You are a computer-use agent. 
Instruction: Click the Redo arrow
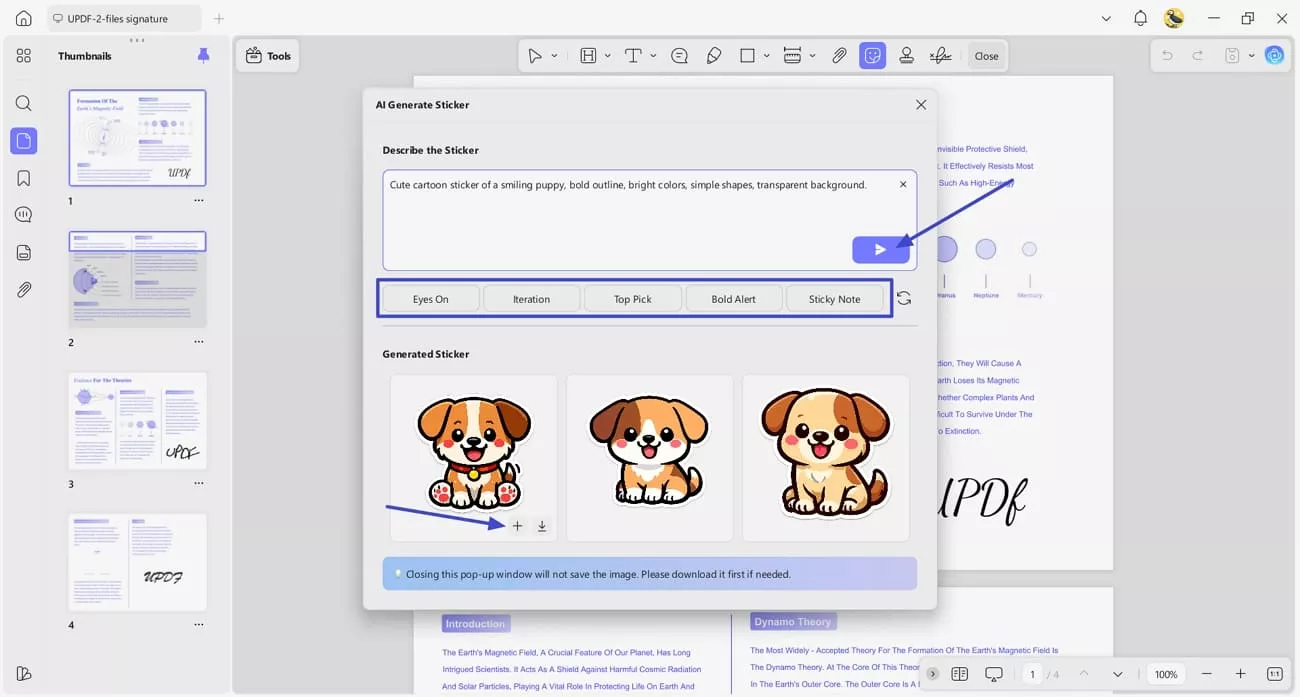click(x=1198, y=56)
